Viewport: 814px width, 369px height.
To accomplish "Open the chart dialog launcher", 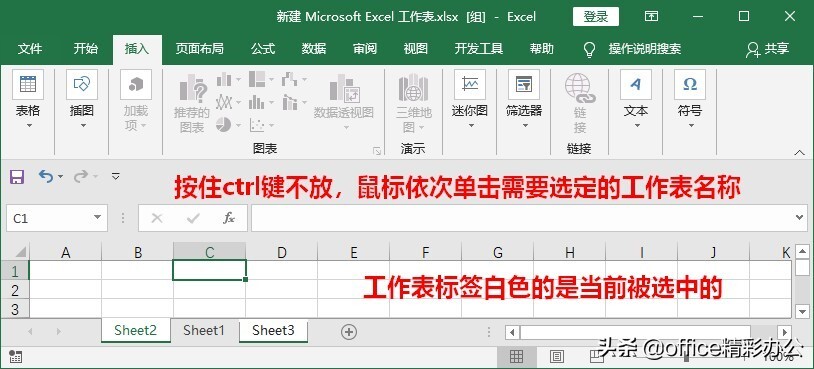I will [x=377, y=151].
